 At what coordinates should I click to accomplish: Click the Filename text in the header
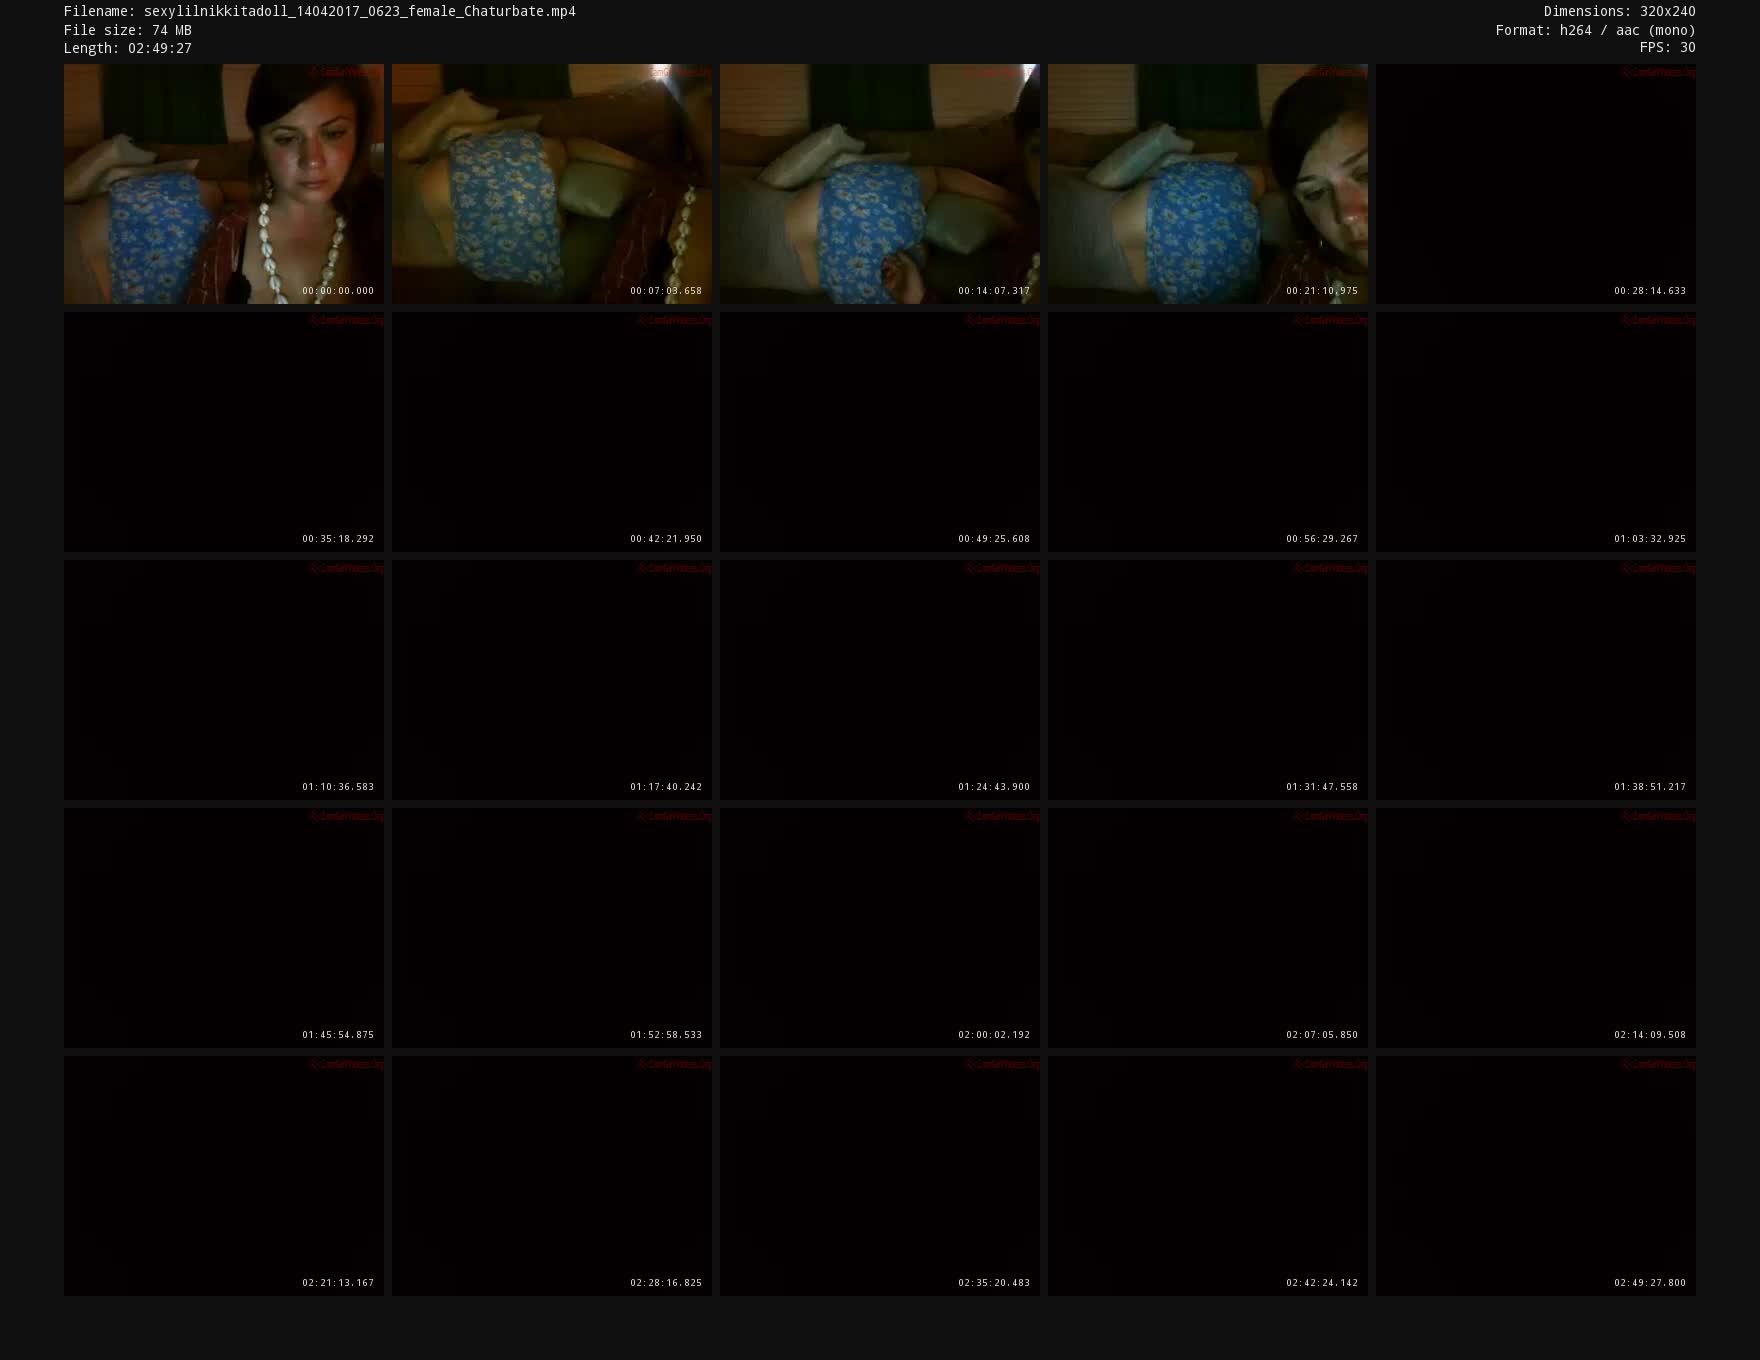click(319, 12)
